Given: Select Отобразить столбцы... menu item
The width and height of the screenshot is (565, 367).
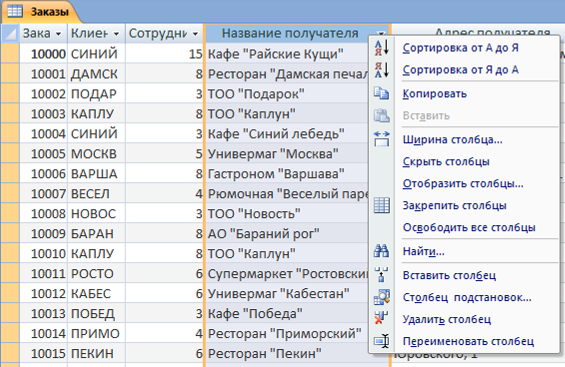Looking at the screenshot, I should pyautogui.click(x=463, y=183).
